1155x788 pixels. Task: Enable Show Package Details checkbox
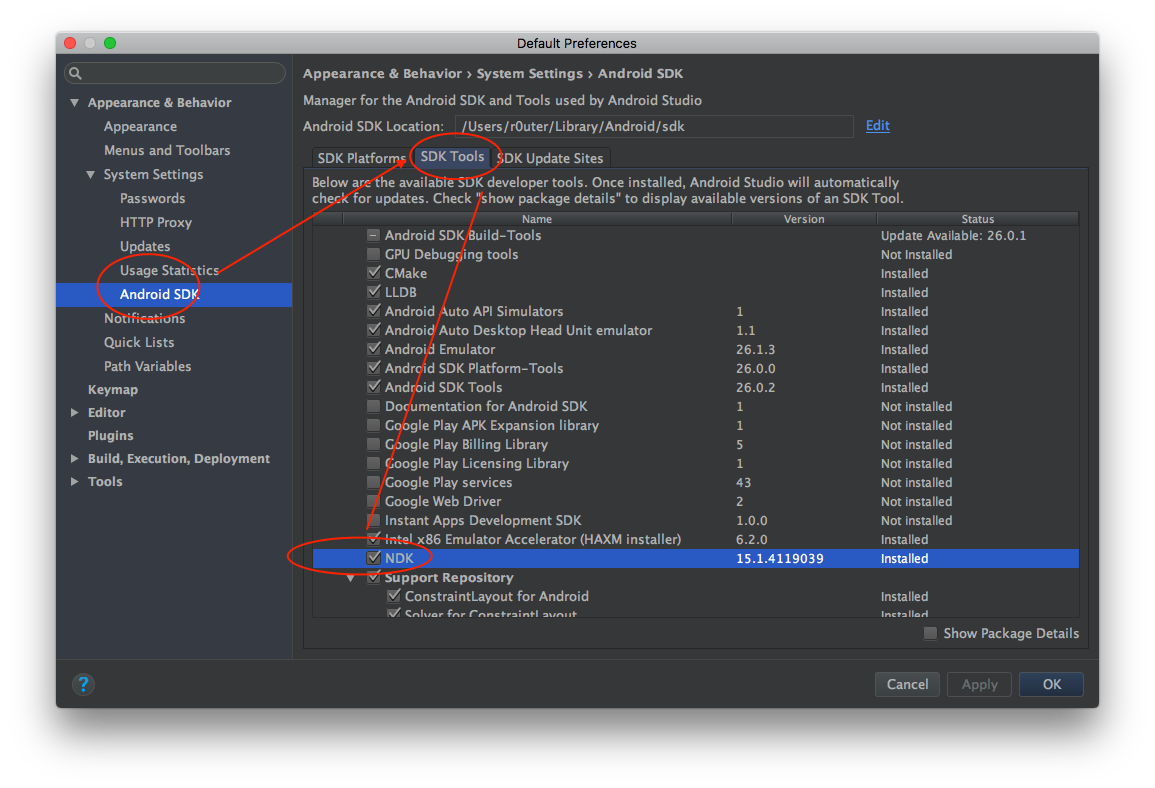coord(931,633)
